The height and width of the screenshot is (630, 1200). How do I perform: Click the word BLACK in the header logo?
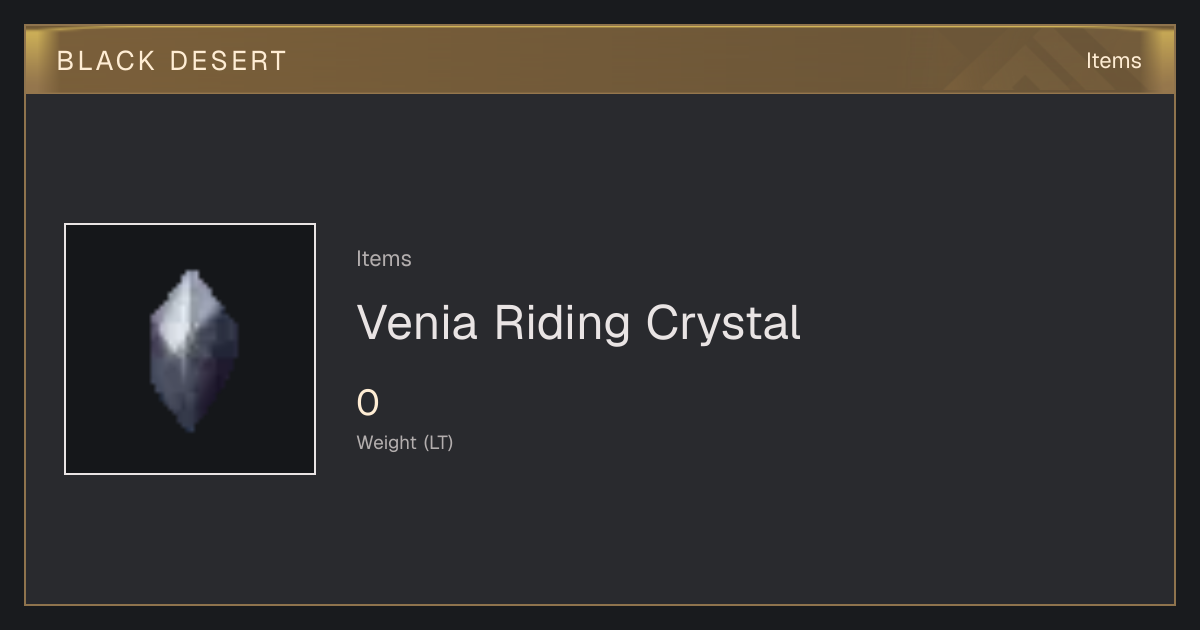pos(106,61)
